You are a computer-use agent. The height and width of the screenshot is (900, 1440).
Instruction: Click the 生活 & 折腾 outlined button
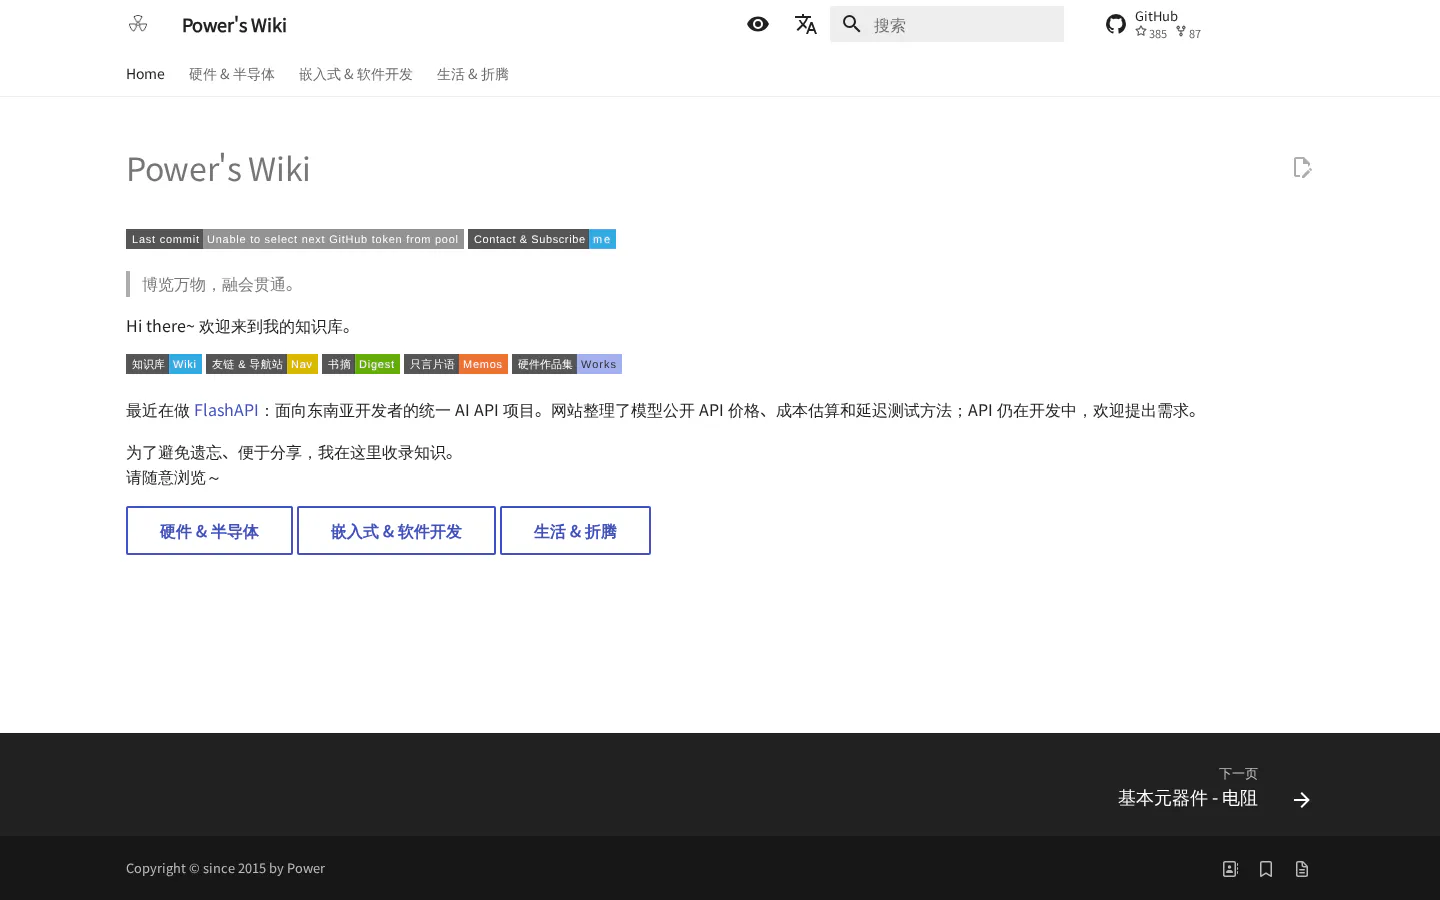pos(575,531)
